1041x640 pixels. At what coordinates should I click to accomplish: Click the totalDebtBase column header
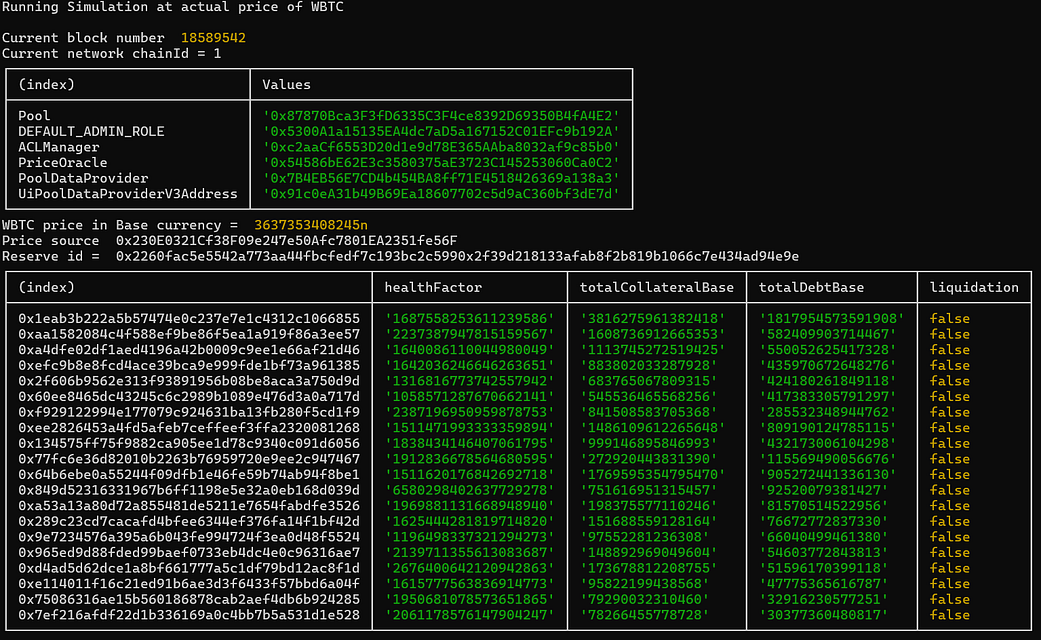(810, 287)
